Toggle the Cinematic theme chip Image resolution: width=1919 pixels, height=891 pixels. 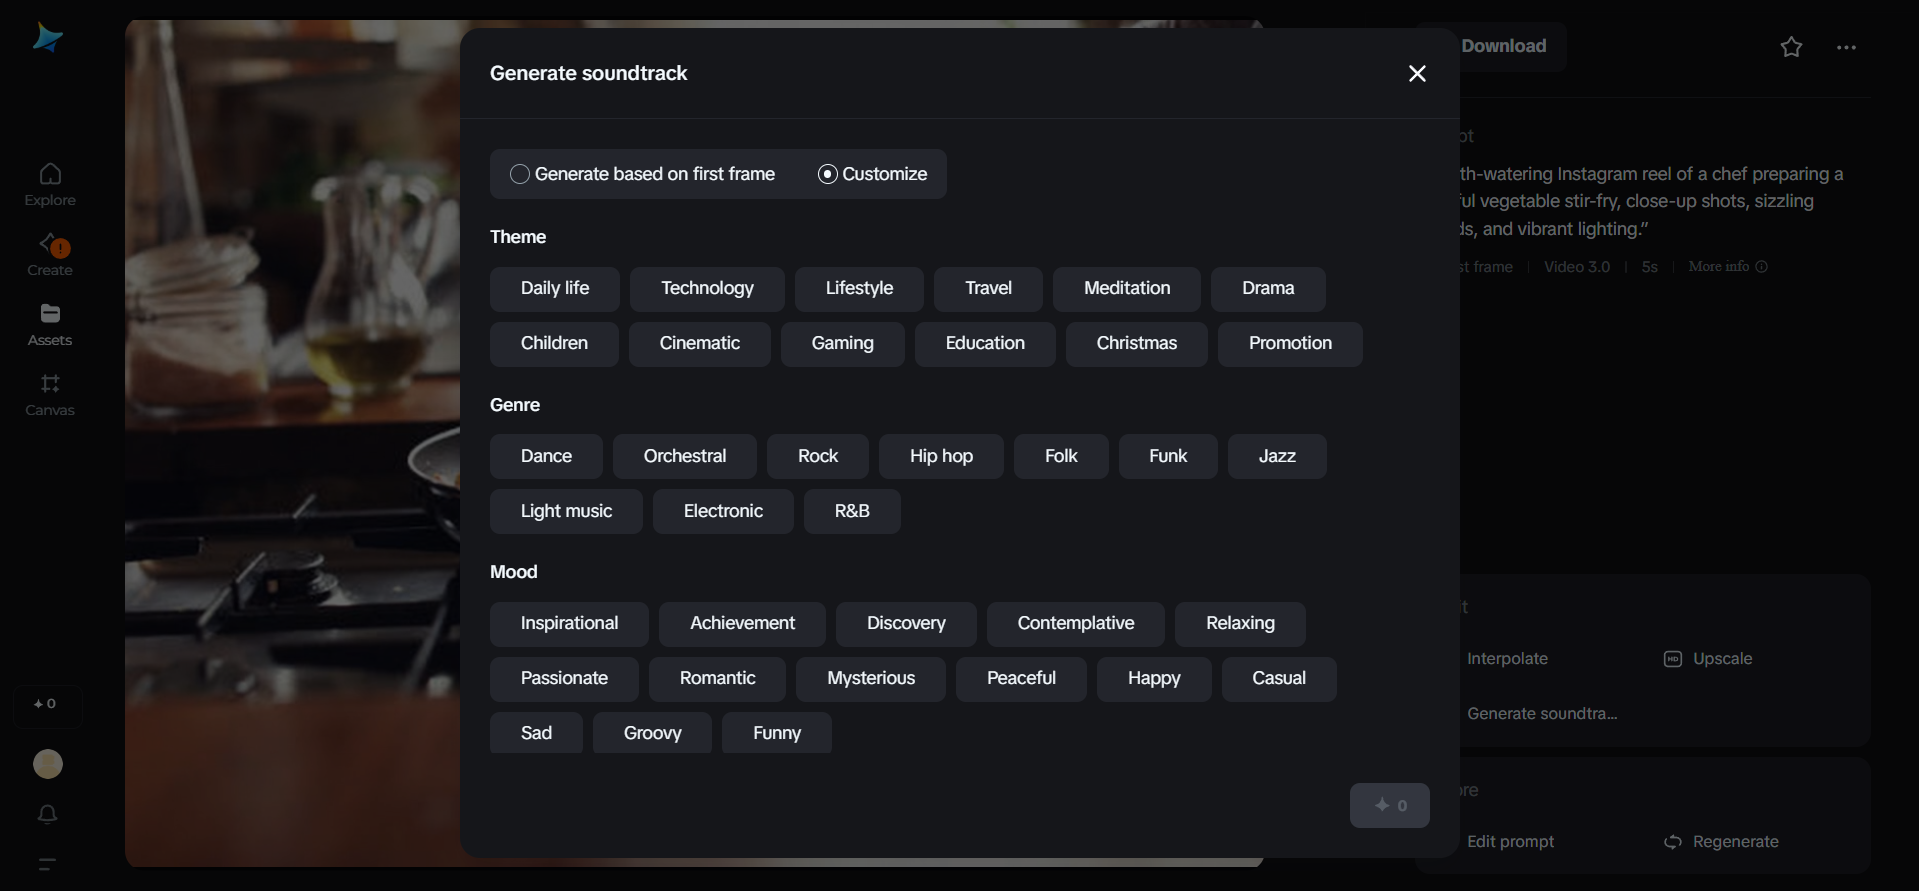click(699, 344)
